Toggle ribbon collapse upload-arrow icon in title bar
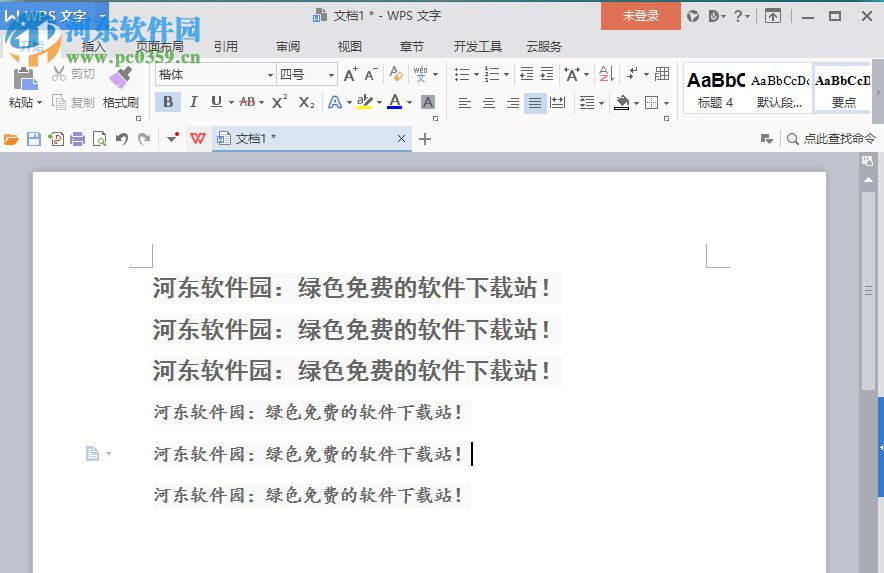The height and width of the screenshot is (573, 884). tap(773, 16)
